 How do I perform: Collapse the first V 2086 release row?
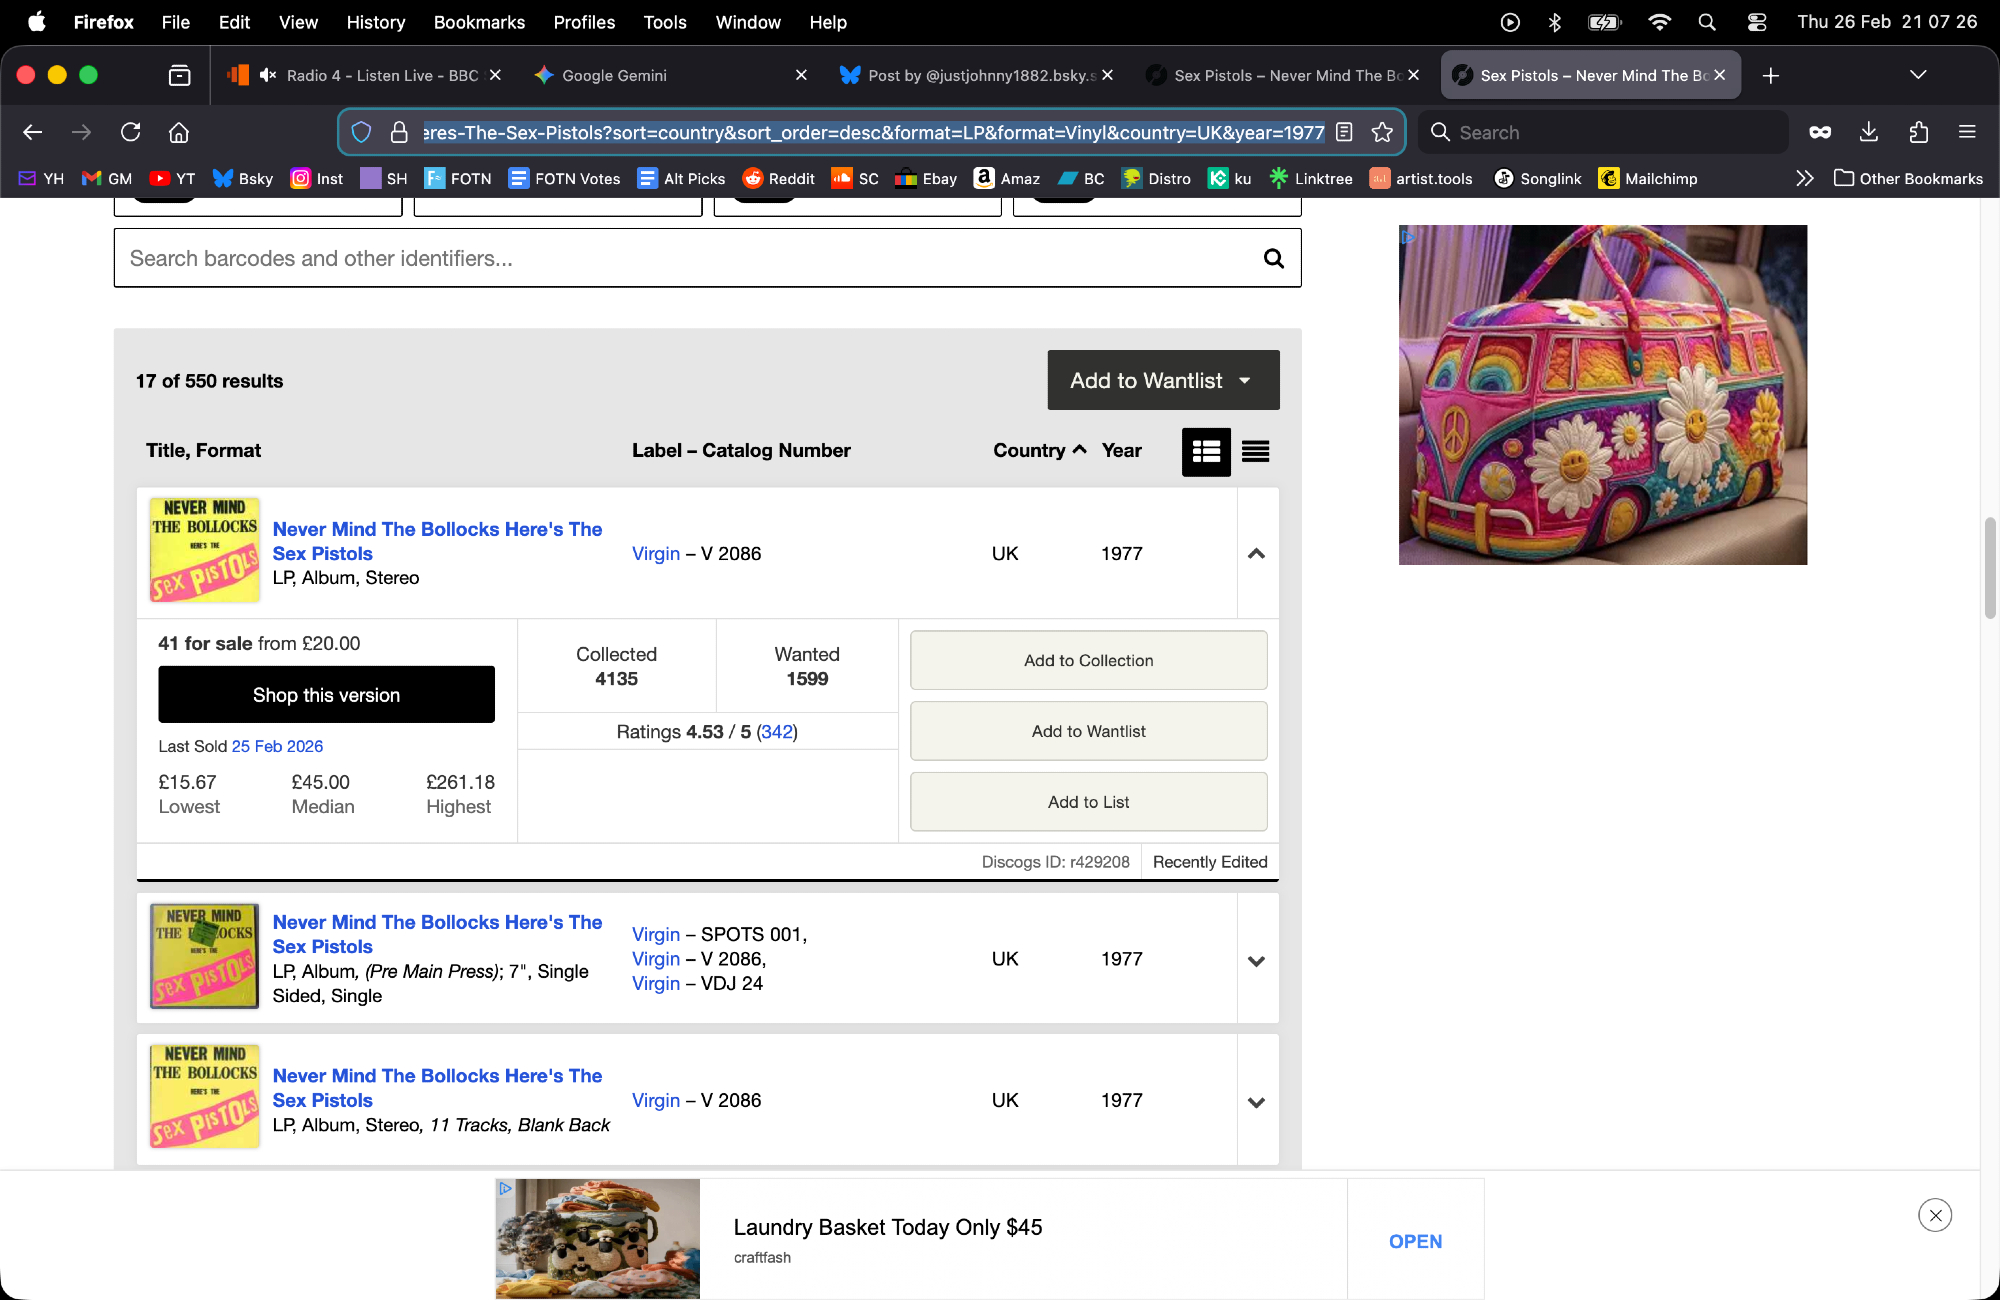pos(1257,554)
